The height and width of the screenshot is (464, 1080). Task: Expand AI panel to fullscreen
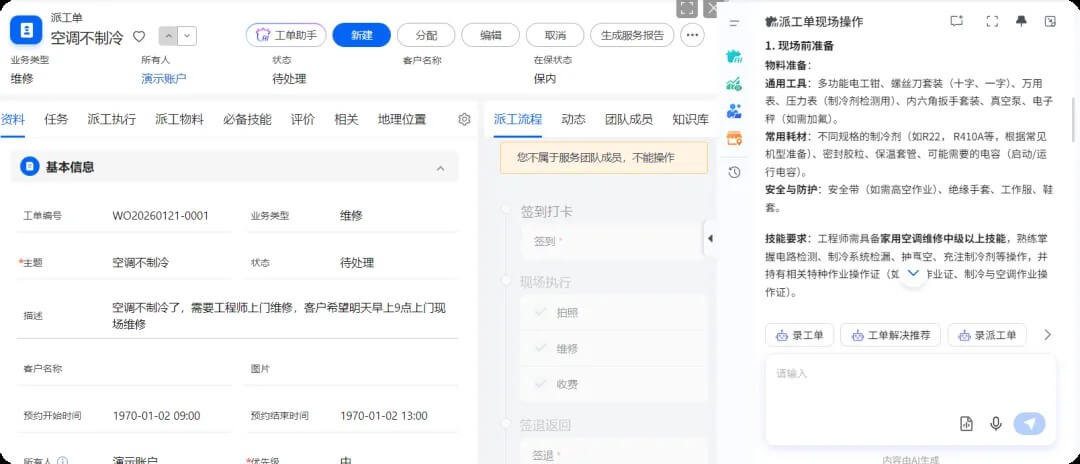992,21
